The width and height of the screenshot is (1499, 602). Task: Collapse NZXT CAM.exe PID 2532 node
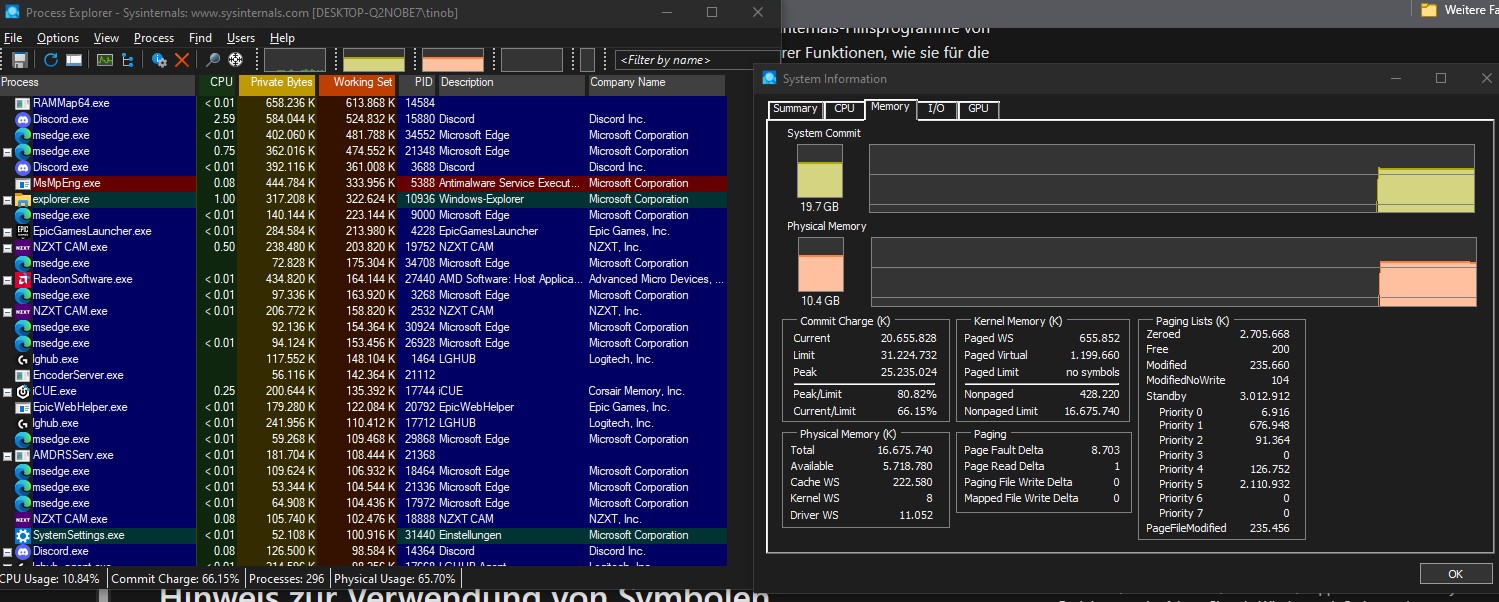point(7,312)
